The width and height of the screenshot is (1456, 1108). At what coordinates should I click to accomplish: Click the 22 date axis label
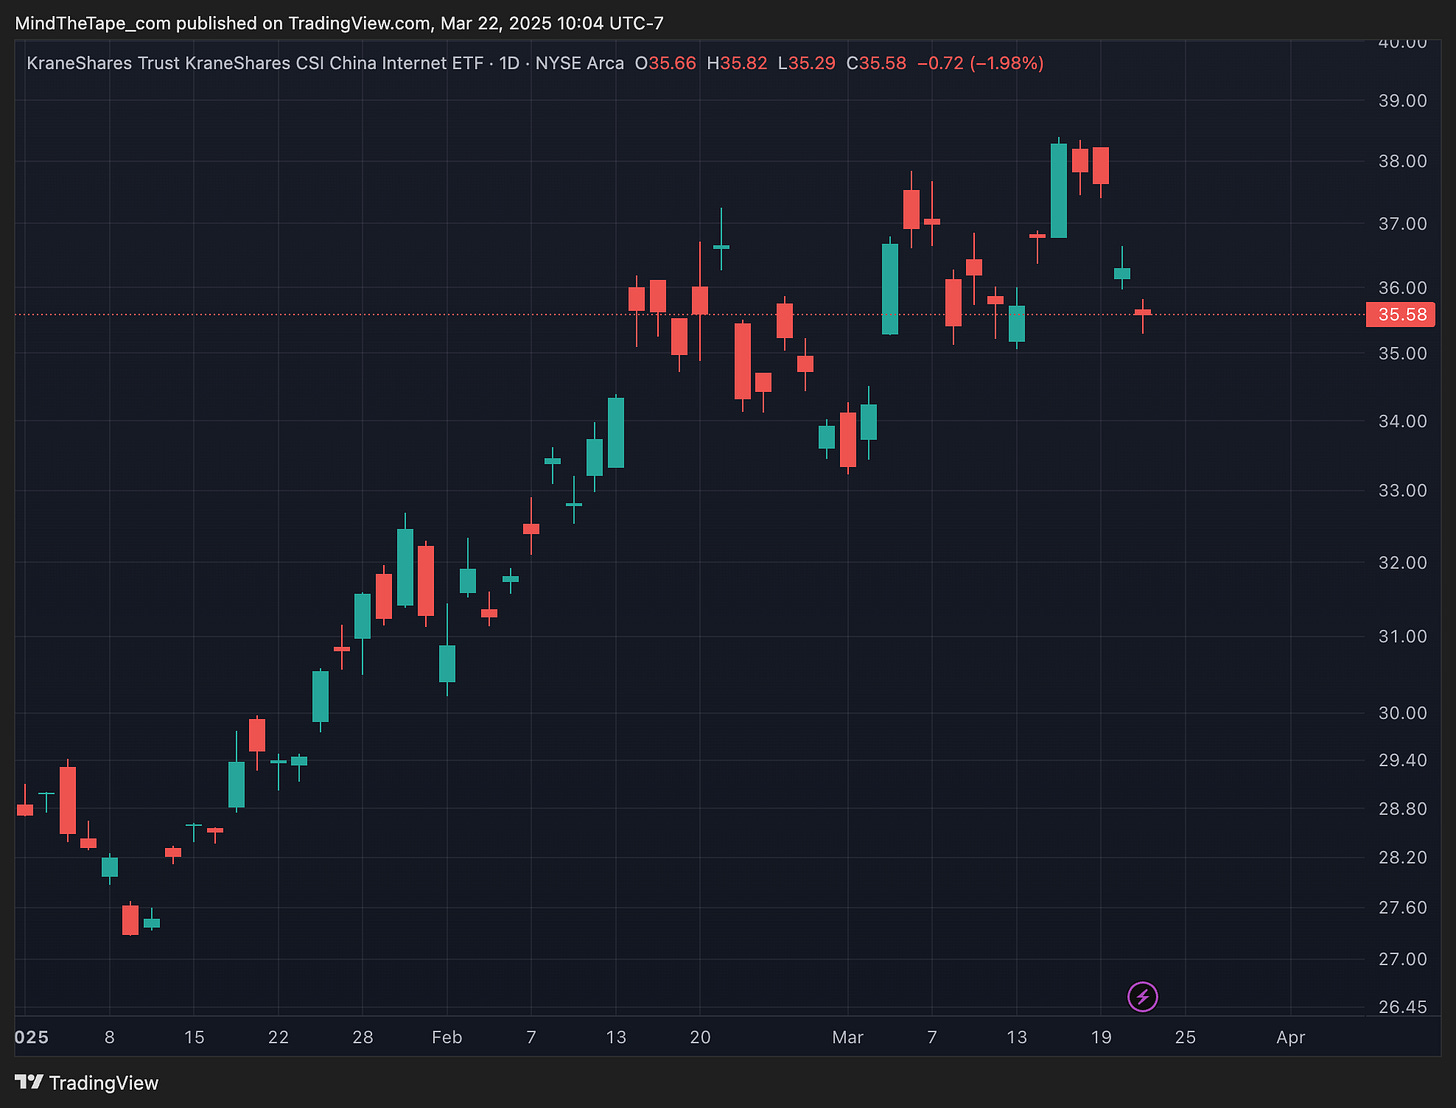point(278,1037)
